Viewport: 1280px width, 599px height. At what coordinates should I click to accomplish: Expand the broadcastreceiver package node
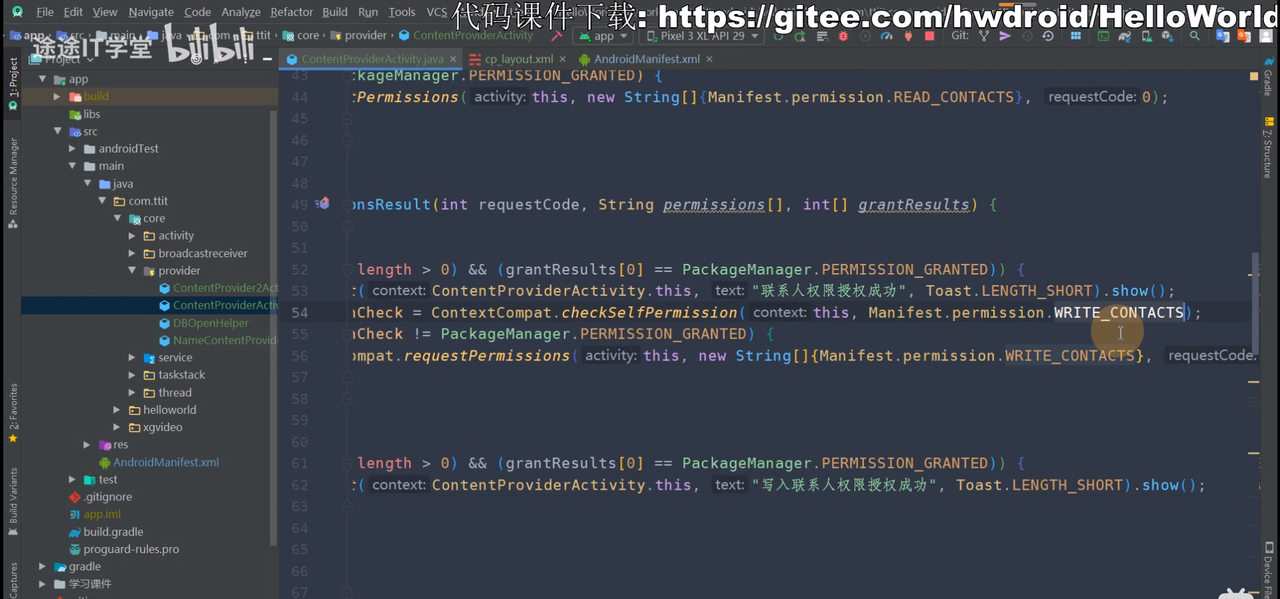pos(132,253)
